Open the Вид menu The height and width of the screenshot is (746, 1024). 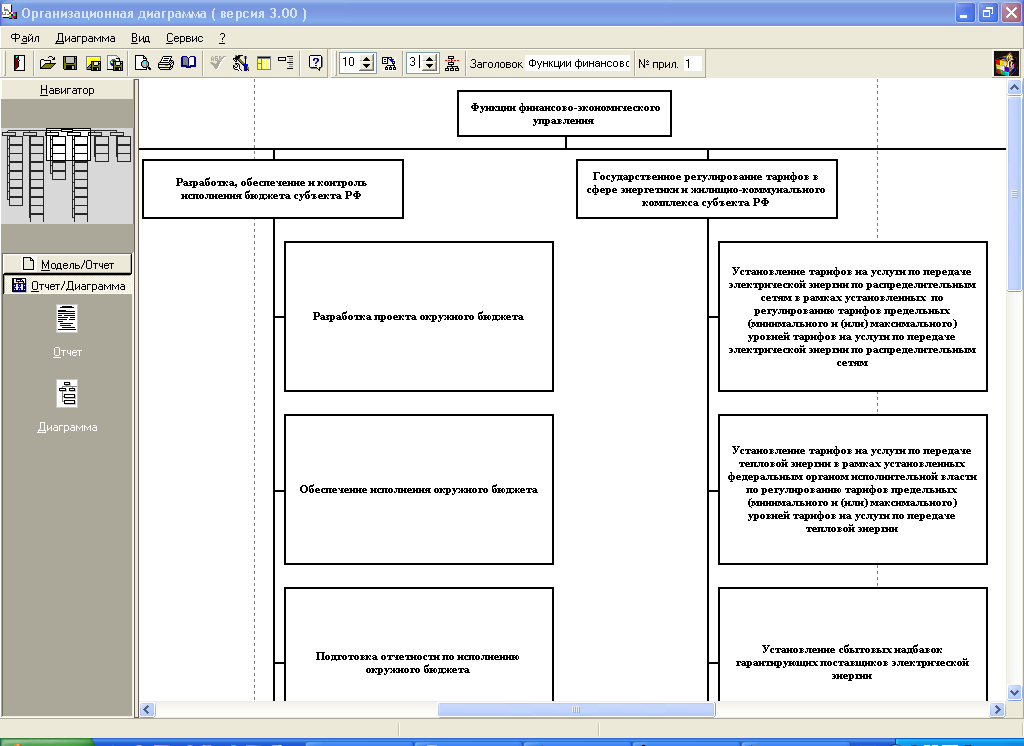[140, 38]
